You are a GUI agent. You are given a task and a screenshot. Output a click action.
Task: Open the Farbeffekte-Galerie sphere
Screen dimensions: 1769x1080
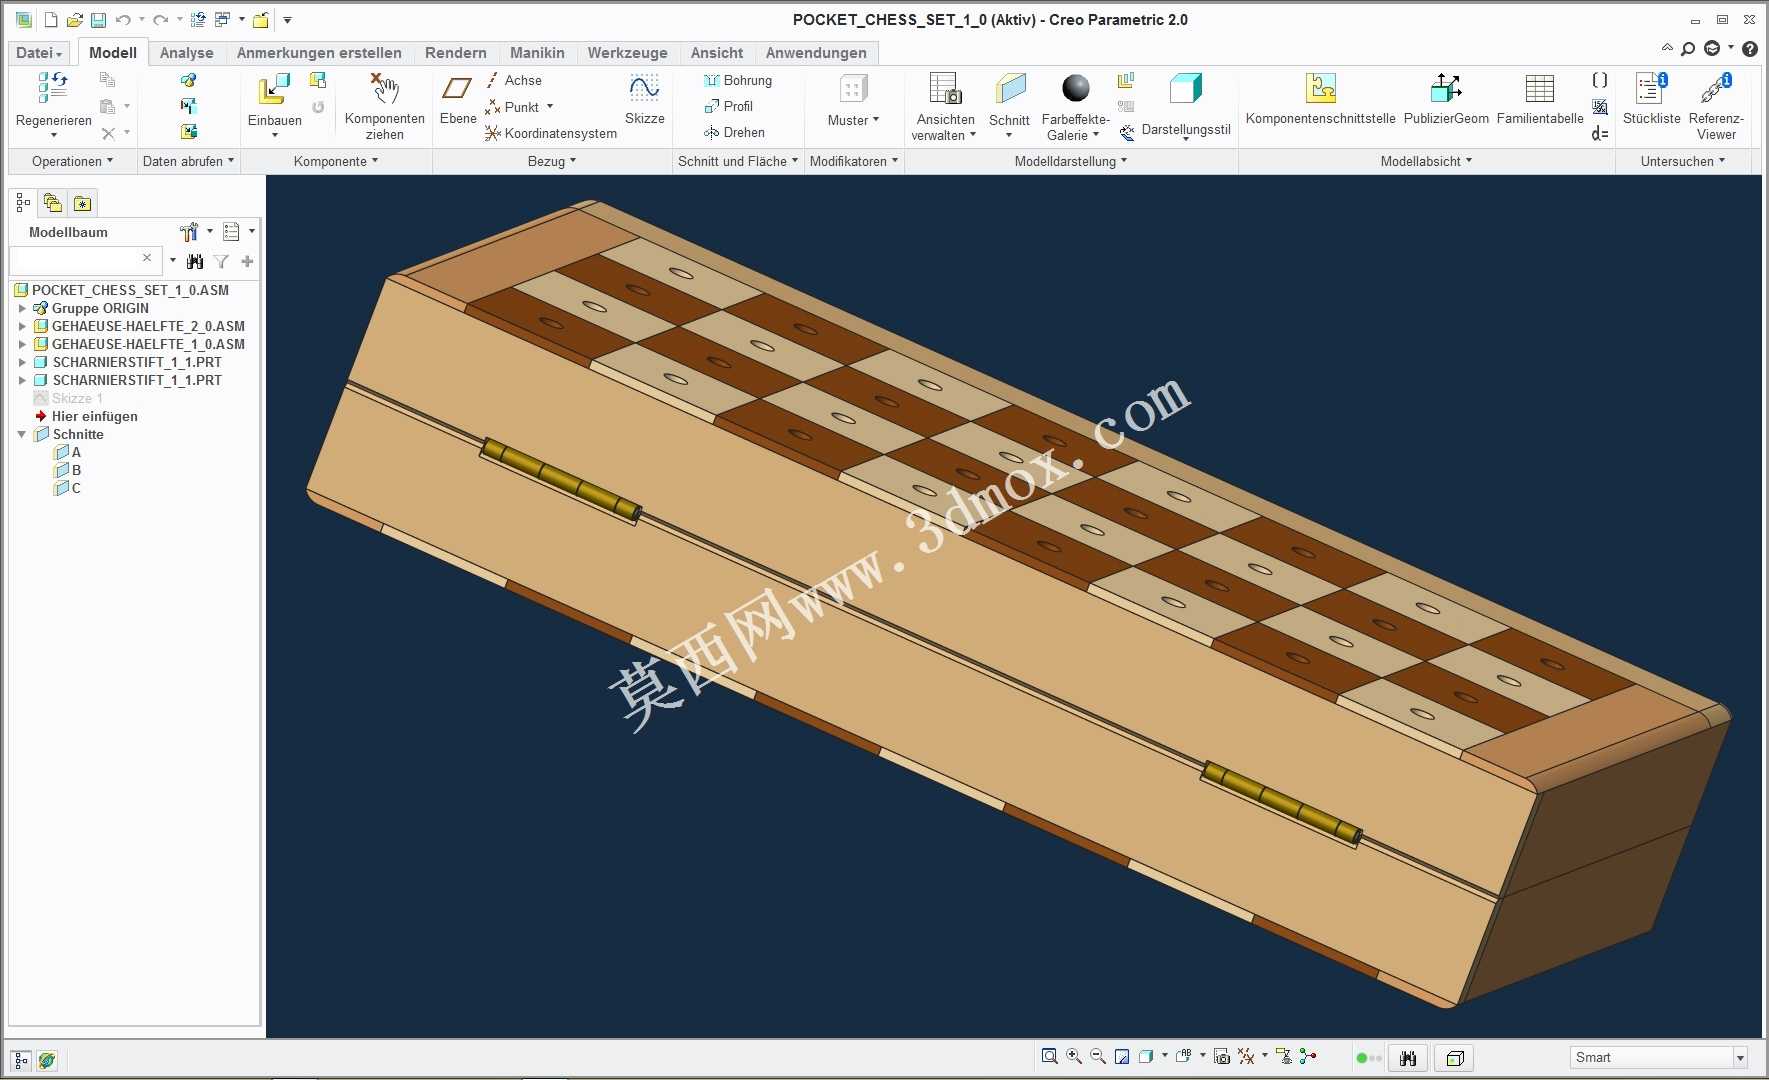1075,89
